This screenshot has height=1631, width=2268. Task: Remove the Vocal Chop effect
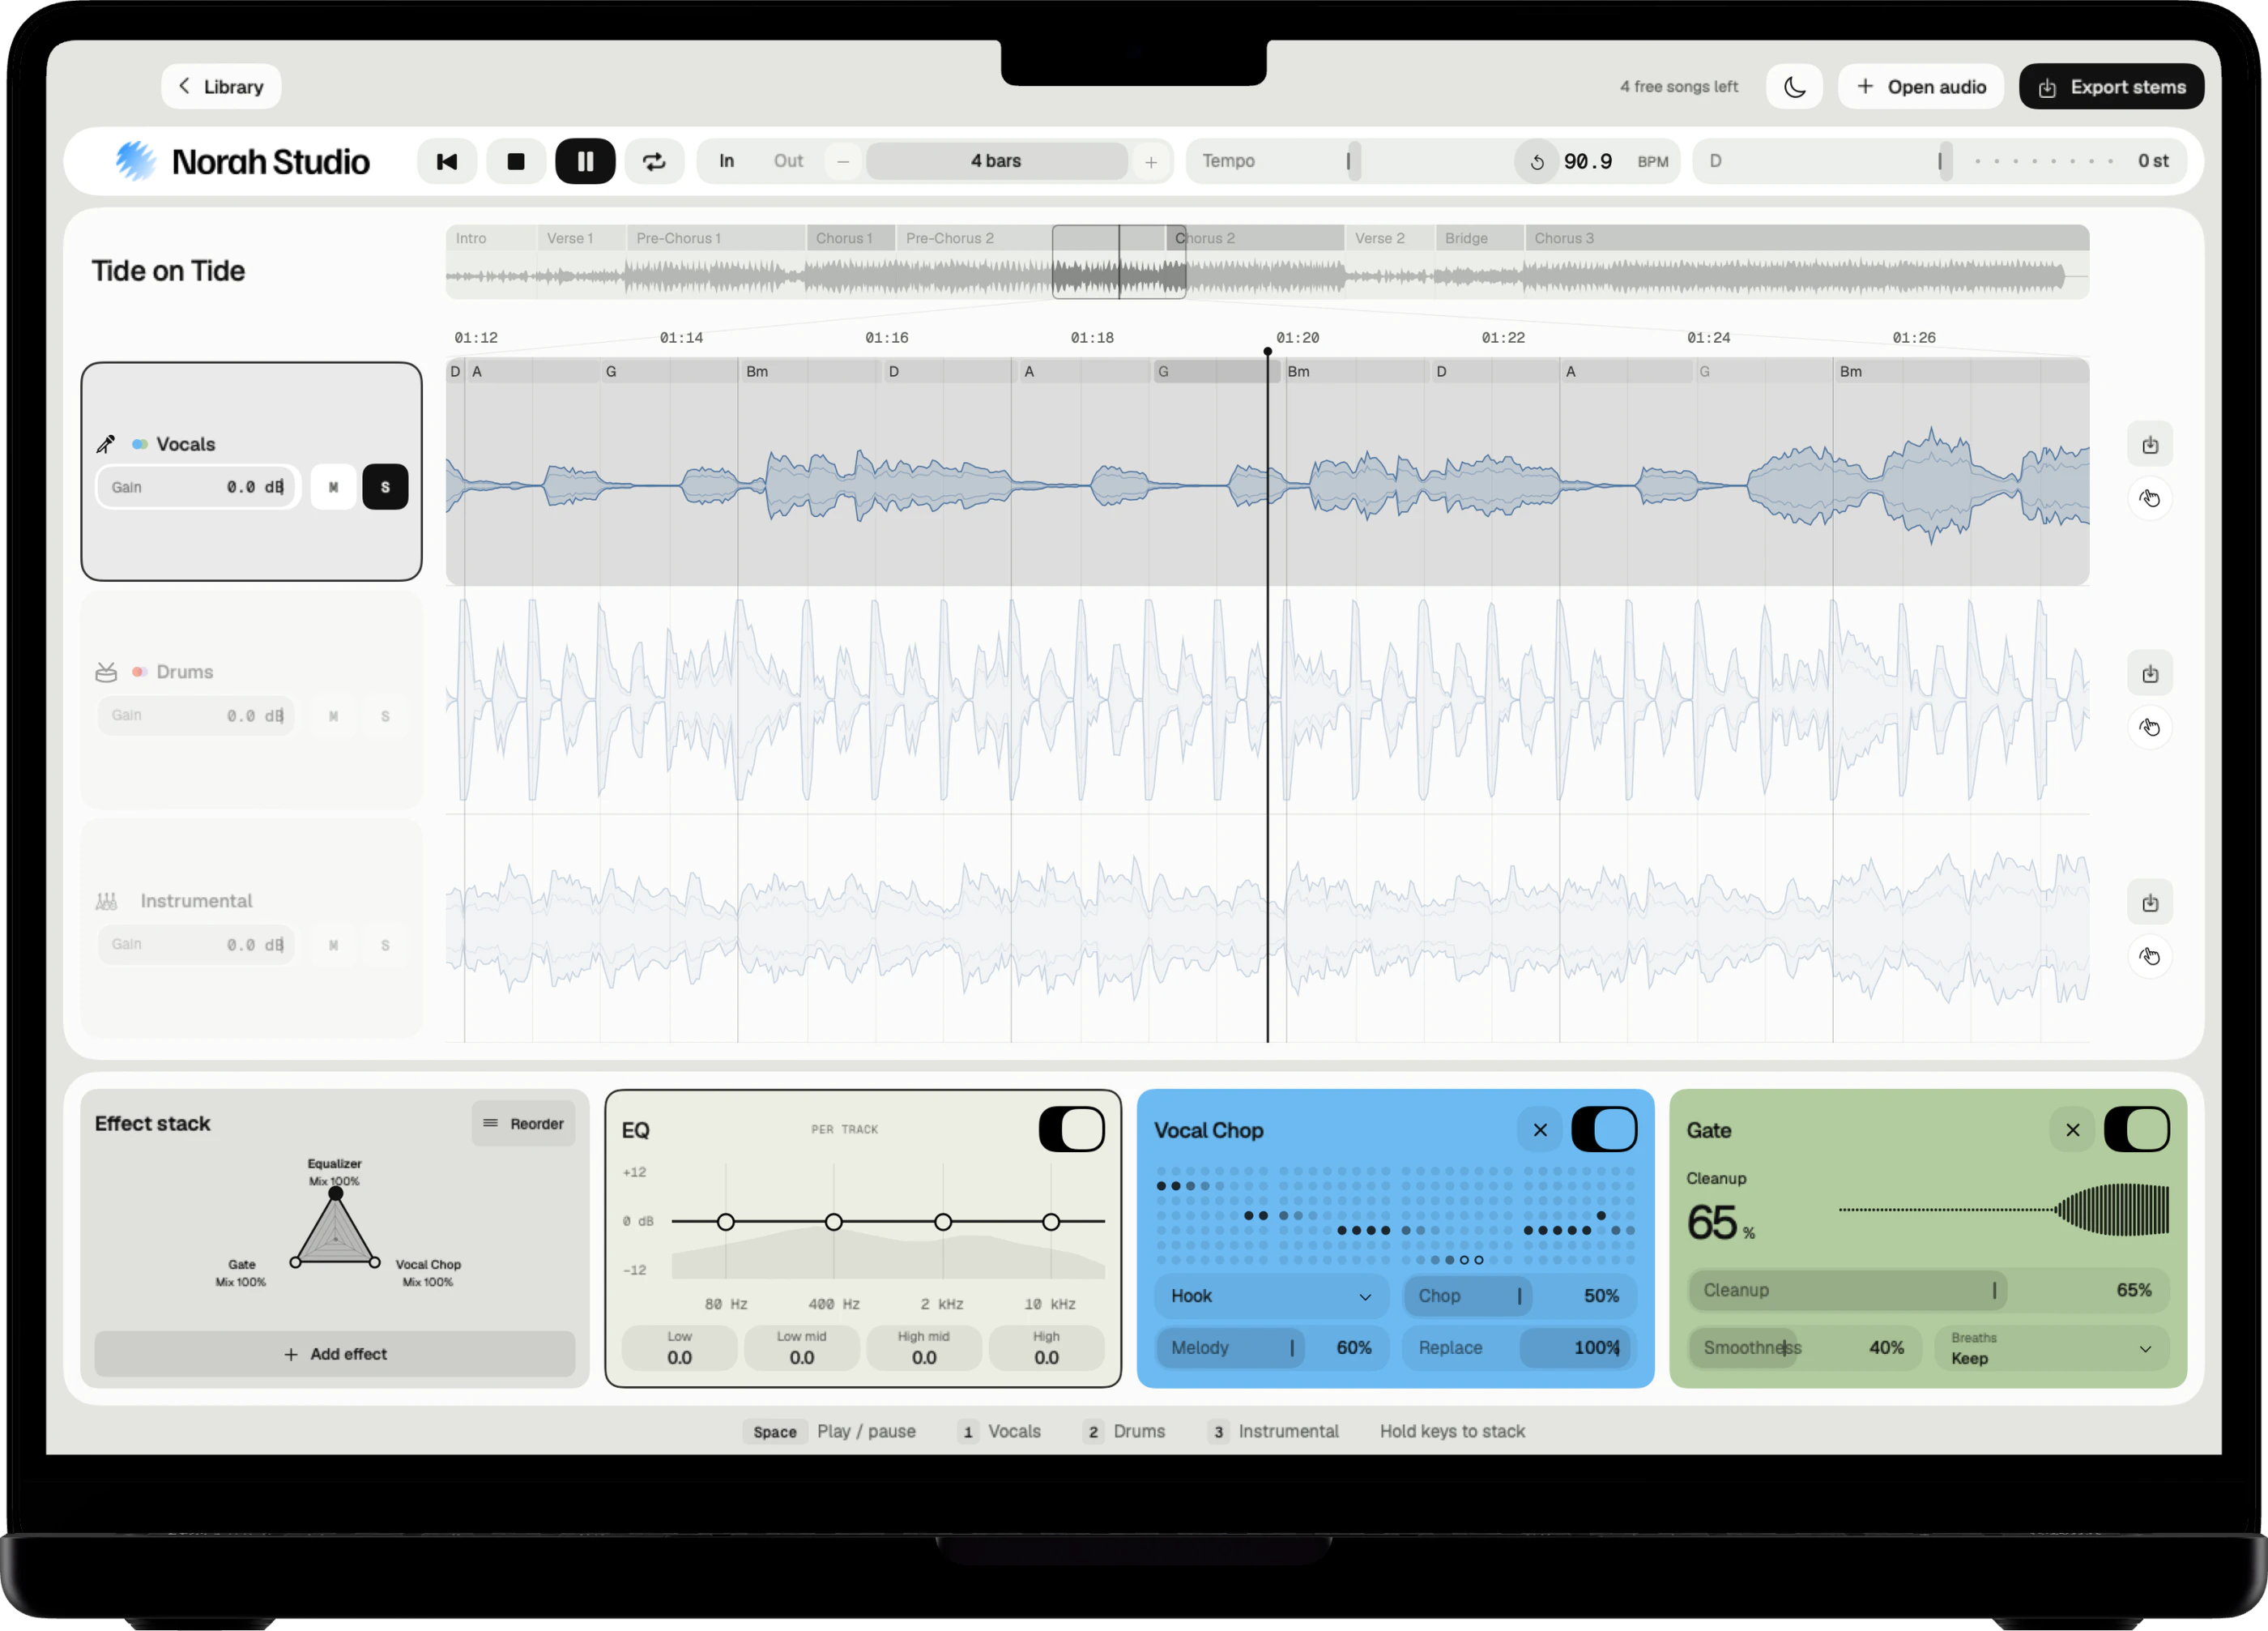pyautogui.click(x=1540, y=1130)
